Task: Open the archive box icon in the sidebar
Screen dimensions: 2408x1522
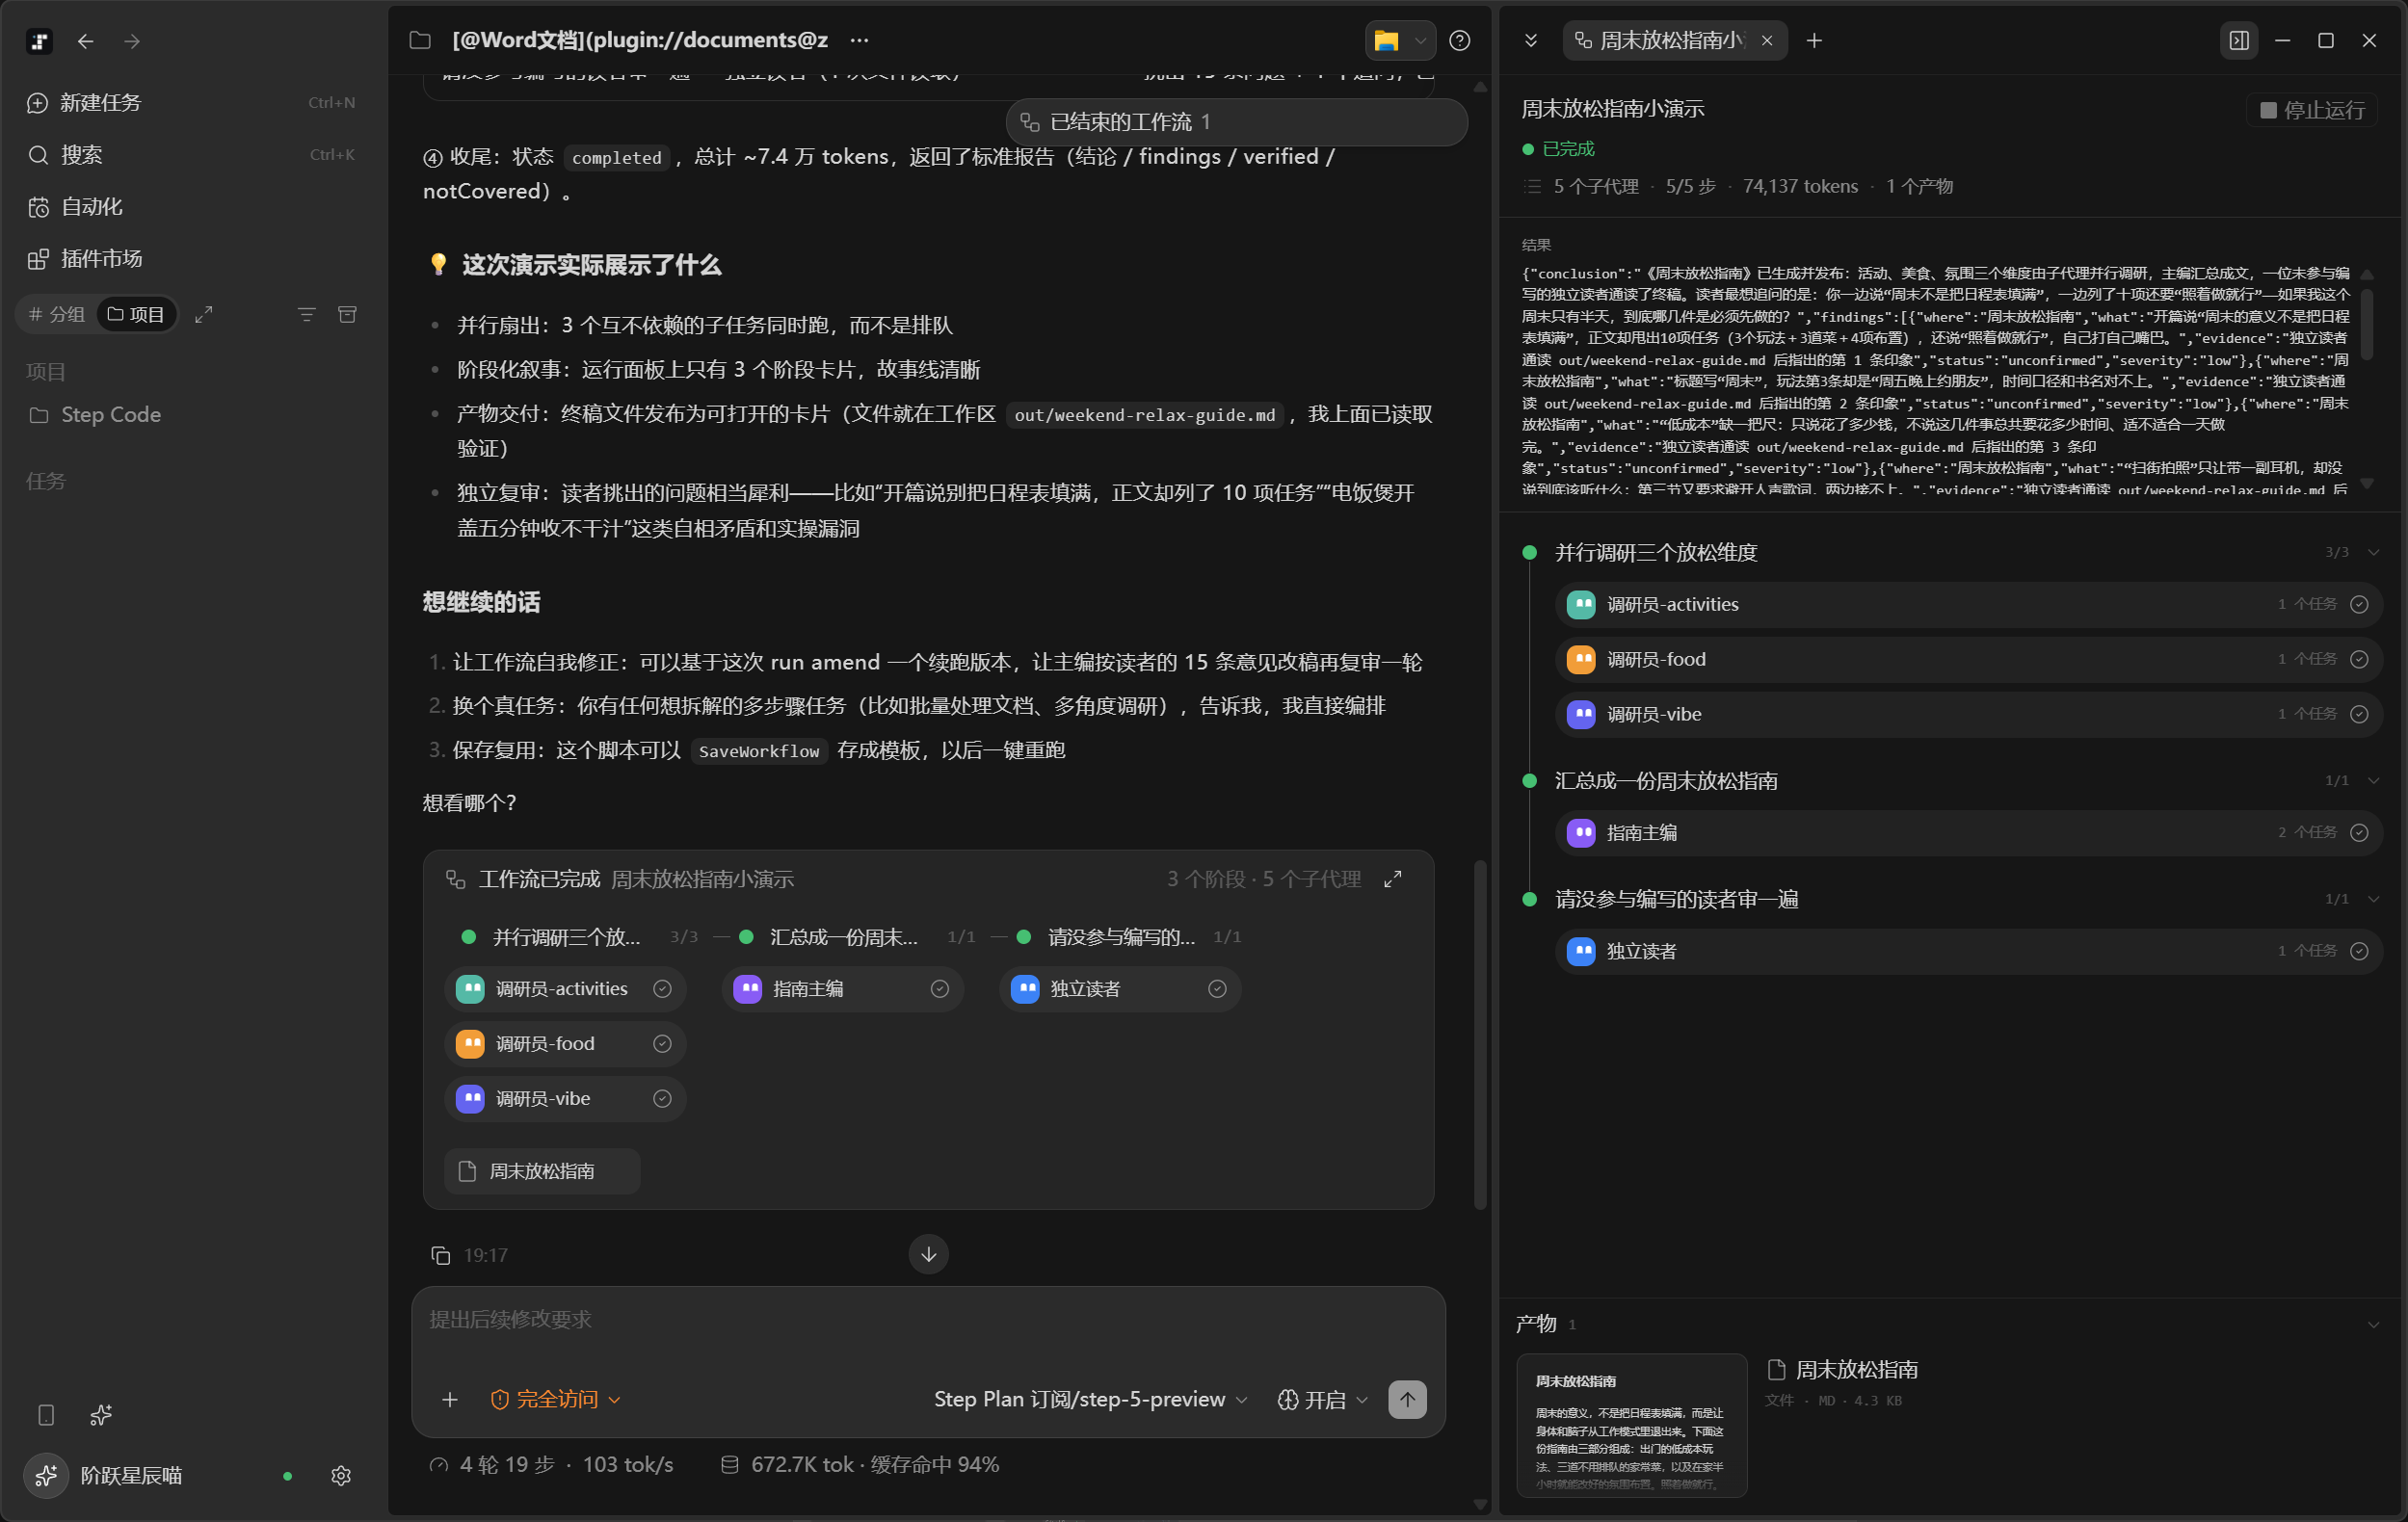Action: (x=347, y=314)
